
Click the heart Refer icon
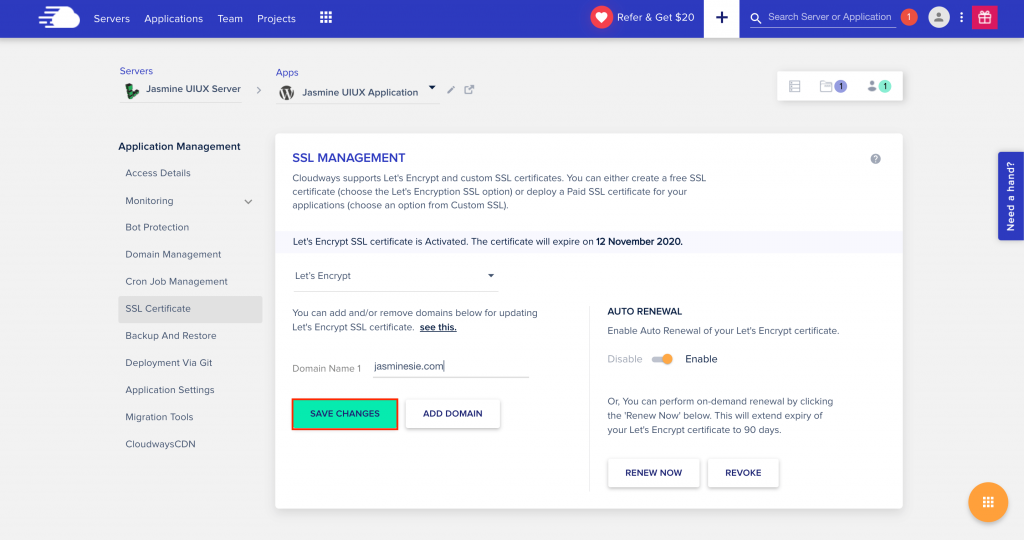601,18
